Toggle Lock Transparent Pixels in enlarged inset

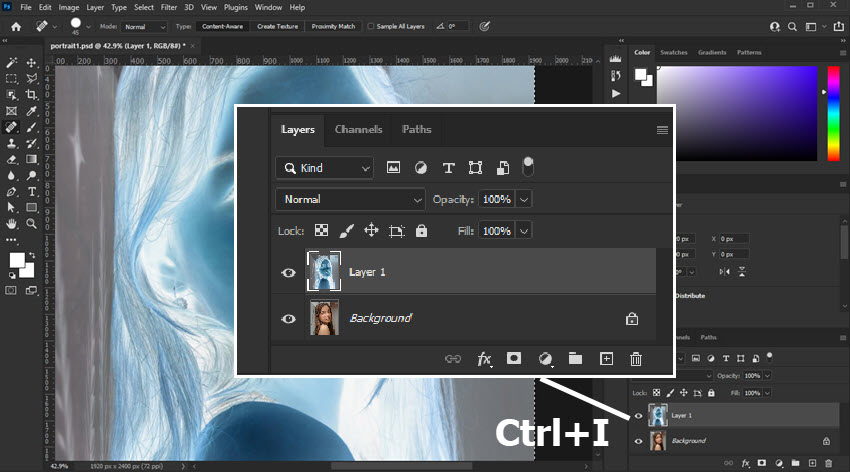click(321, 230)
